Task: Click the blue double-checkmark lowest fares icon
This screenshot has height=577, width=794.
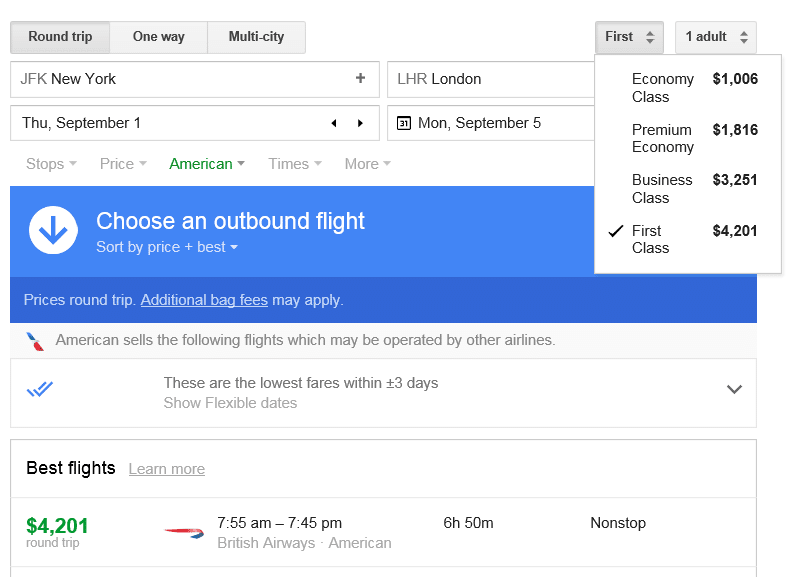Action: [40, 389]
